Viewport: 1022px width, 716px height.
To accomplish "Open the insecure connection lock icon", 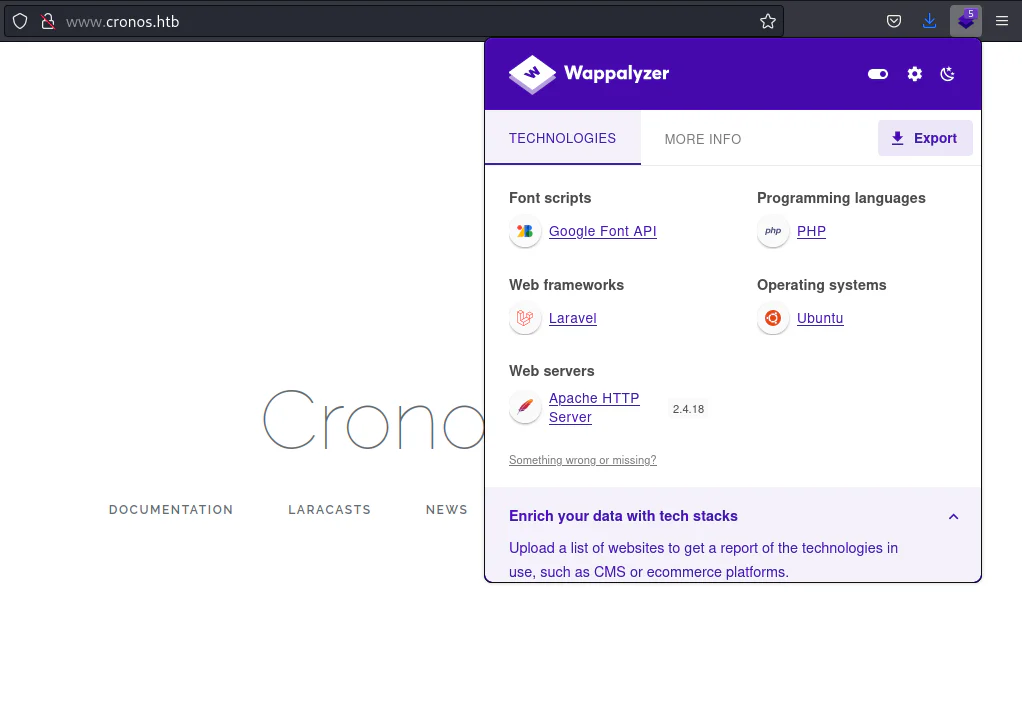I will click(48, 21).
